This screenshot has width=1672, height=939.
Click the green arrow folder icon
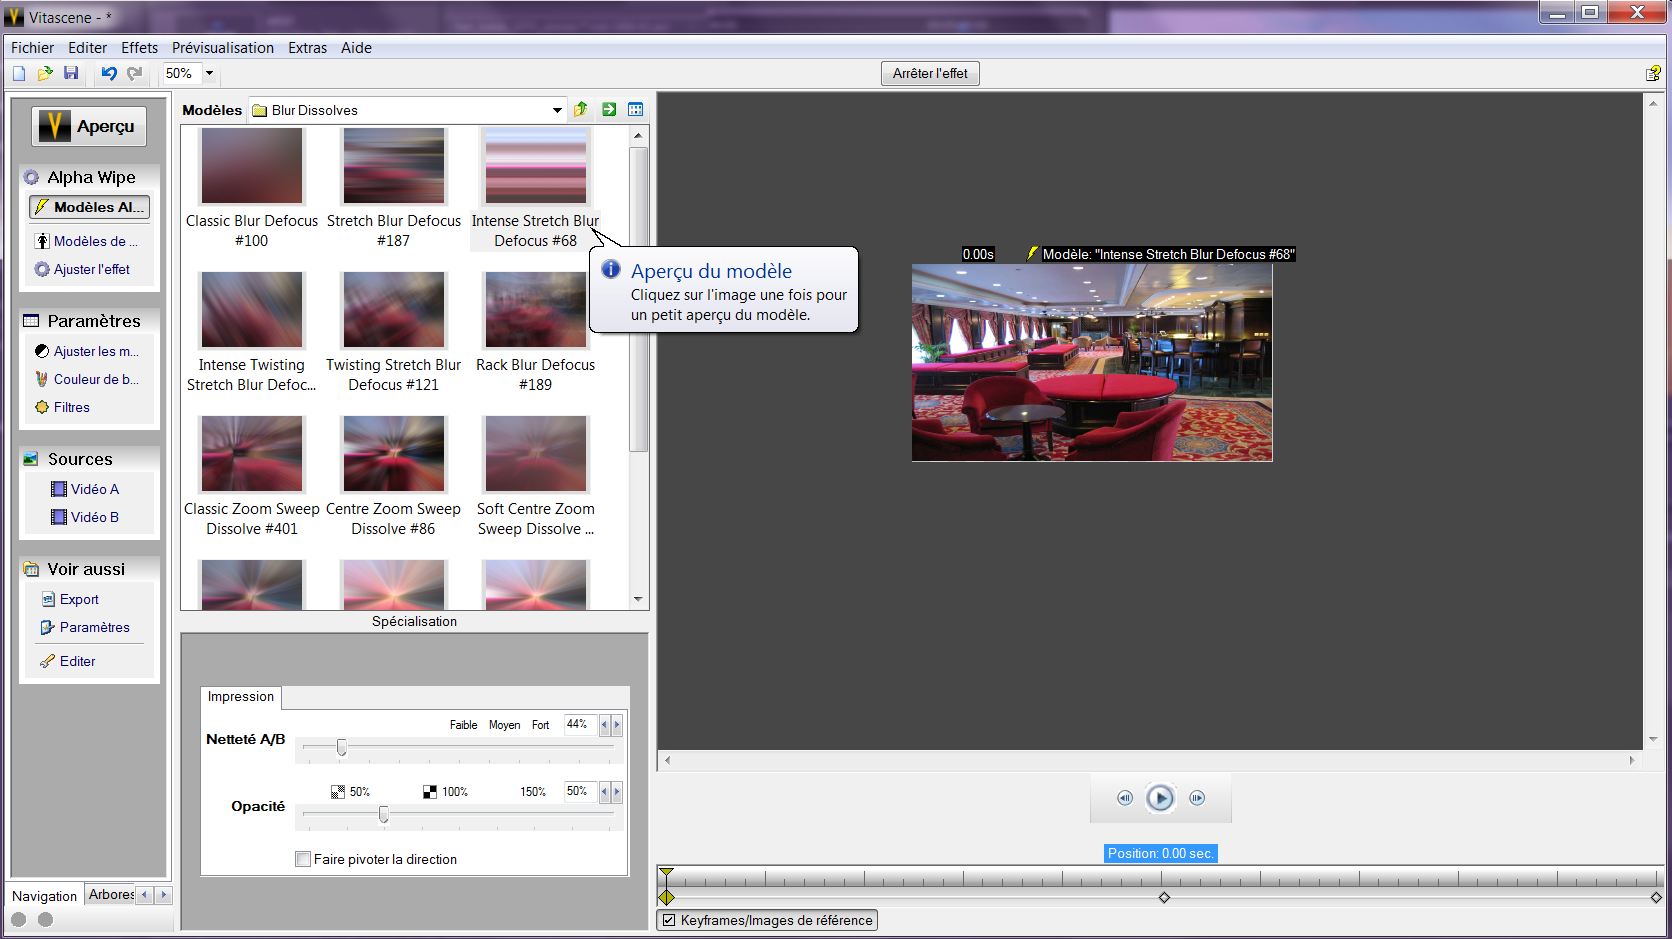coord(608,109)
